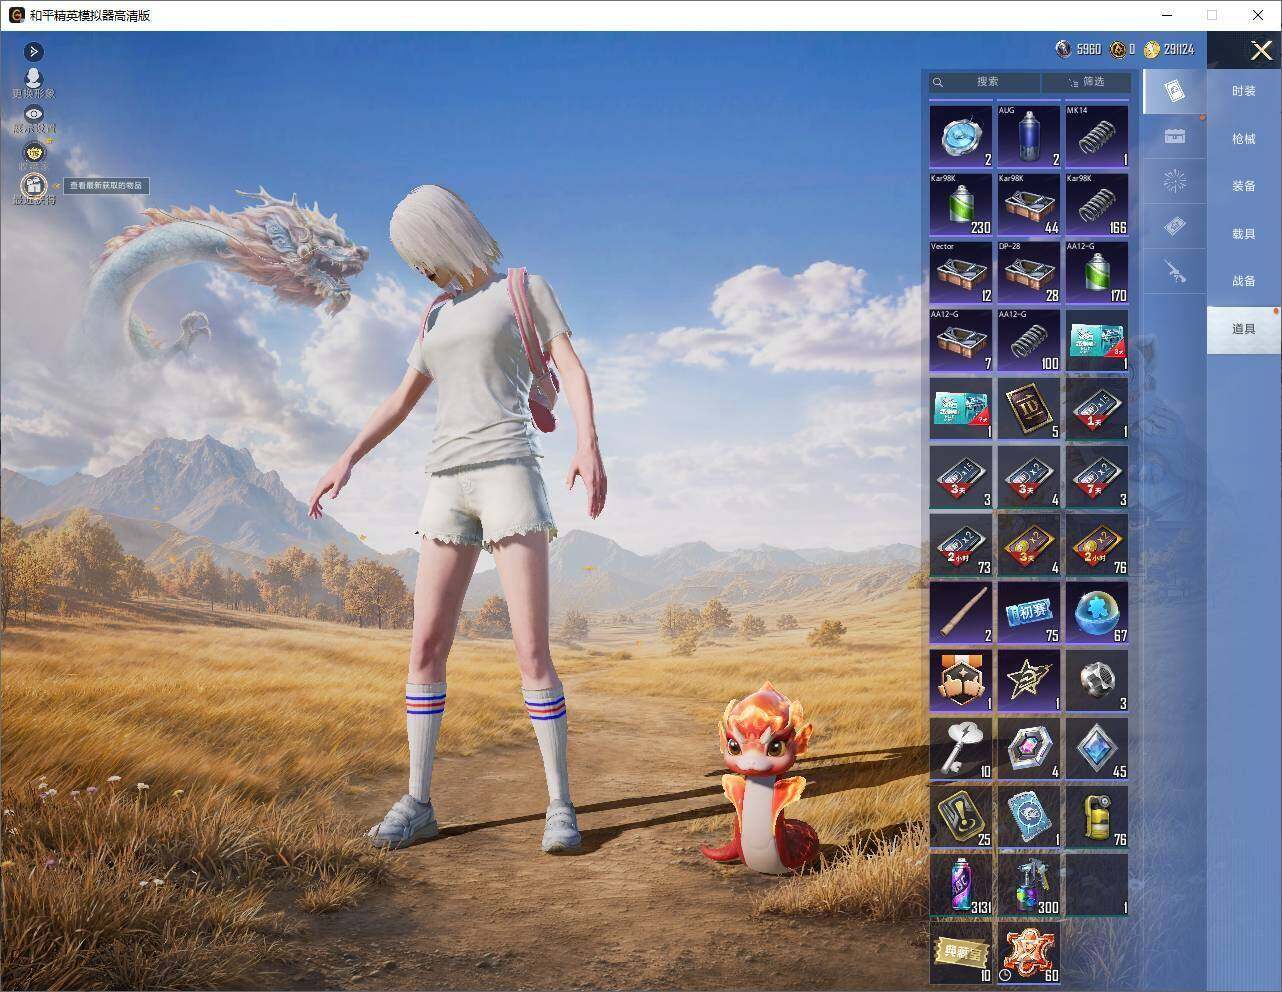This screenshot has height=992, width=1282.
Task: Select the 典藏 gold ticket item
Action: (x=961, y=952)
